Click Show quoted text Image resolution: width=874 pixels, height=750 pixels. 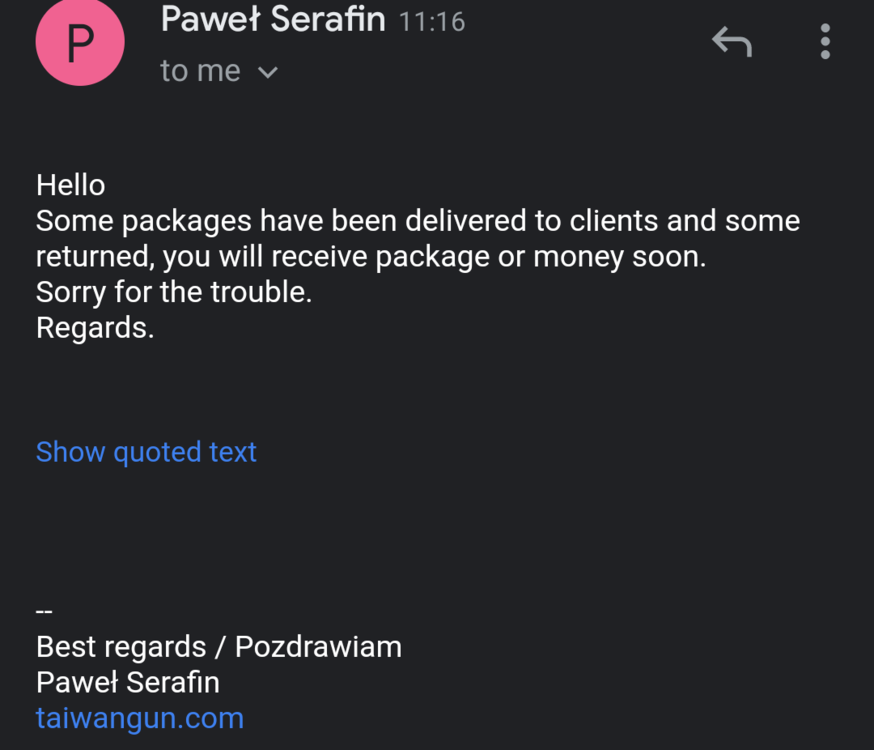pos(146,452)
